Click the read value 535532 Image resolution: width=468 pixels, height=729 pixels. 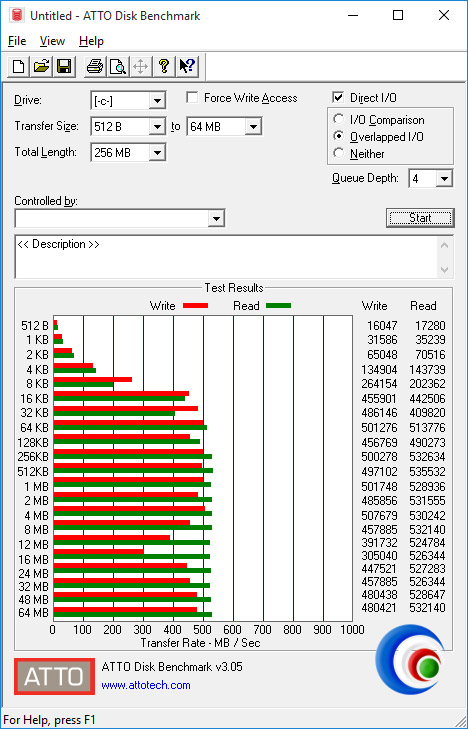tap(427, 471)
